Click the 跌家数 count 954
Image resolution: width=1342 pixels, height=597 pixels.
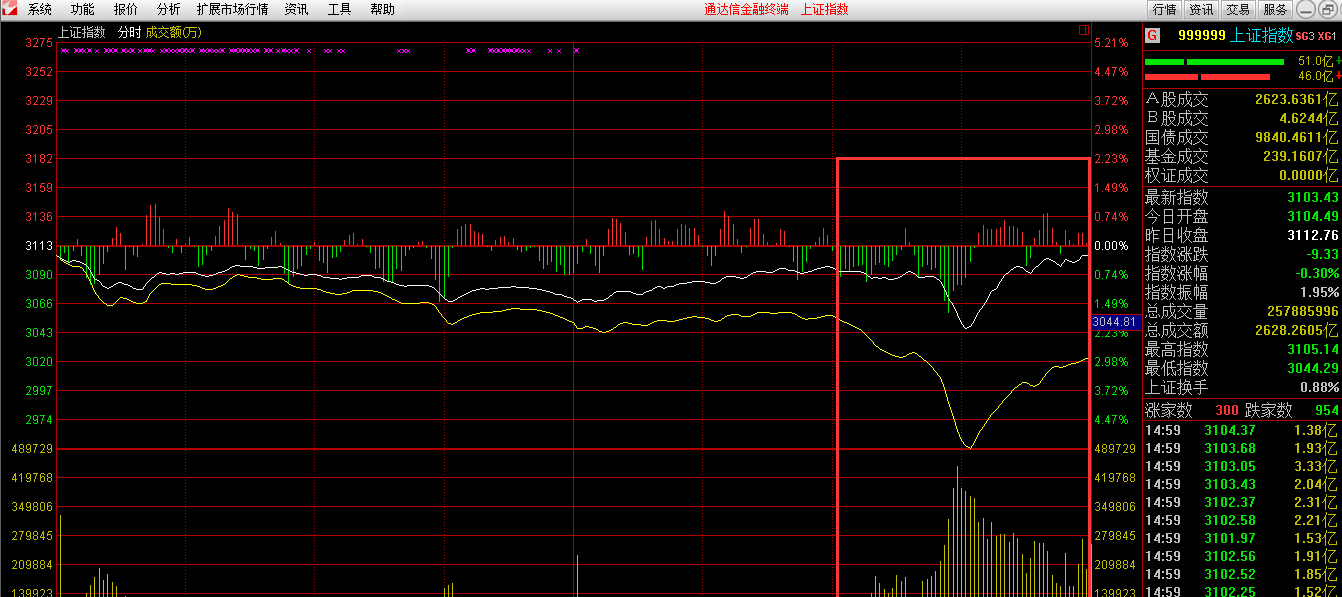point(1327,411)
